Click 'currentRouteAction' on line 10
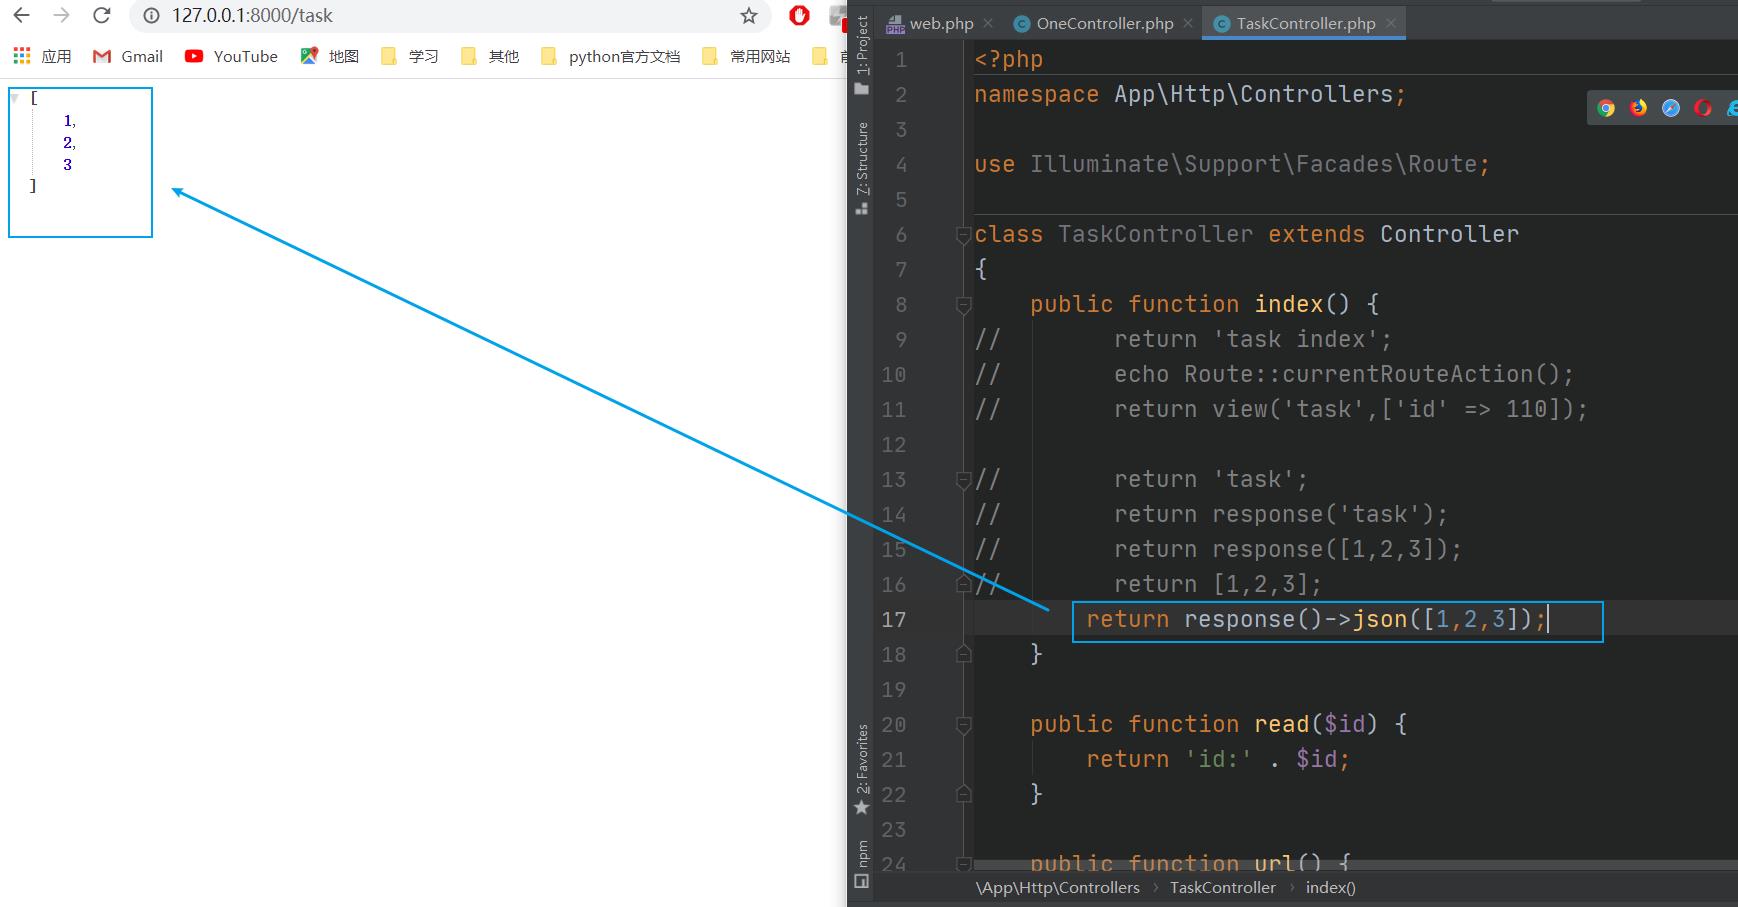This screenshot has height=907, width=1738. click(1407, 375)
